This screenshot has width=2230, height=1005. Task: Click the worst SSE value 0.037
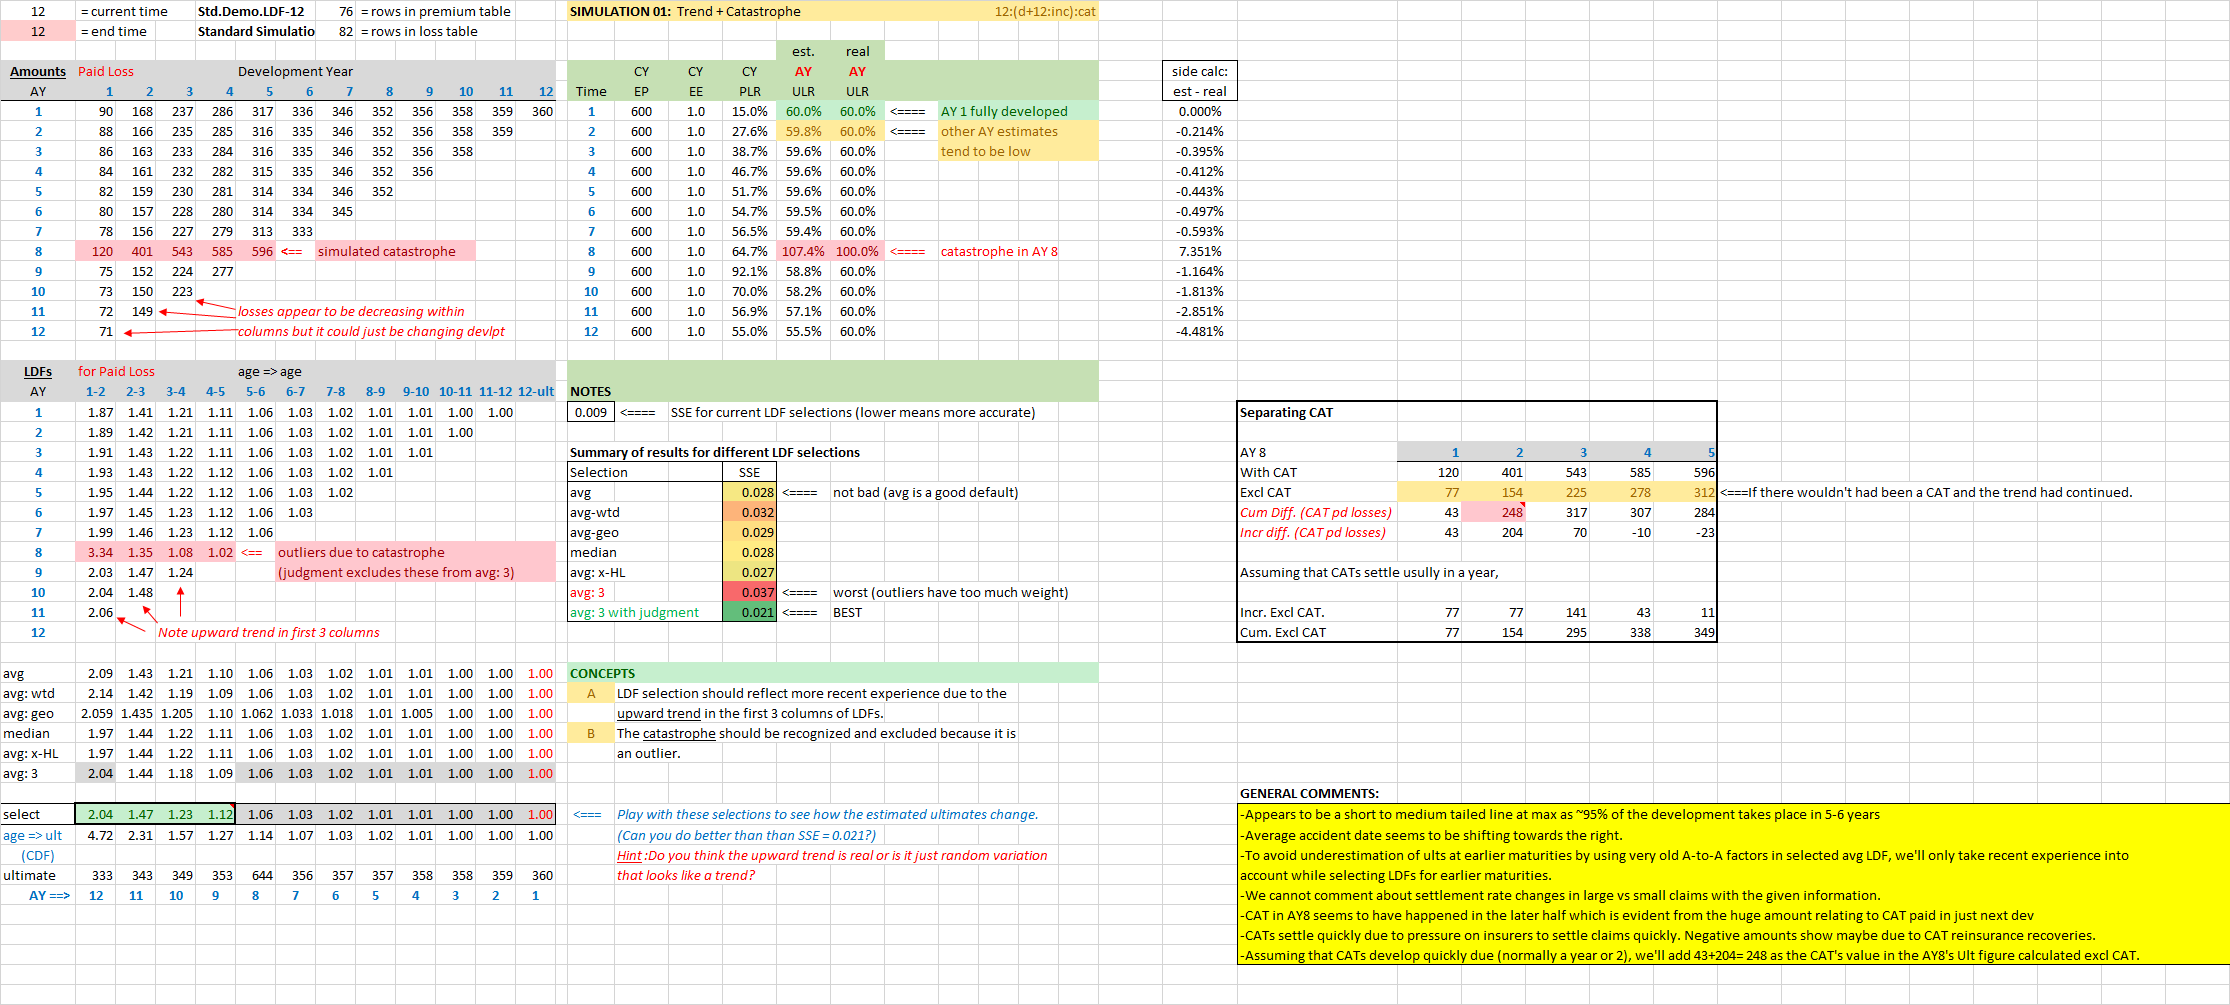coord(750,592)
